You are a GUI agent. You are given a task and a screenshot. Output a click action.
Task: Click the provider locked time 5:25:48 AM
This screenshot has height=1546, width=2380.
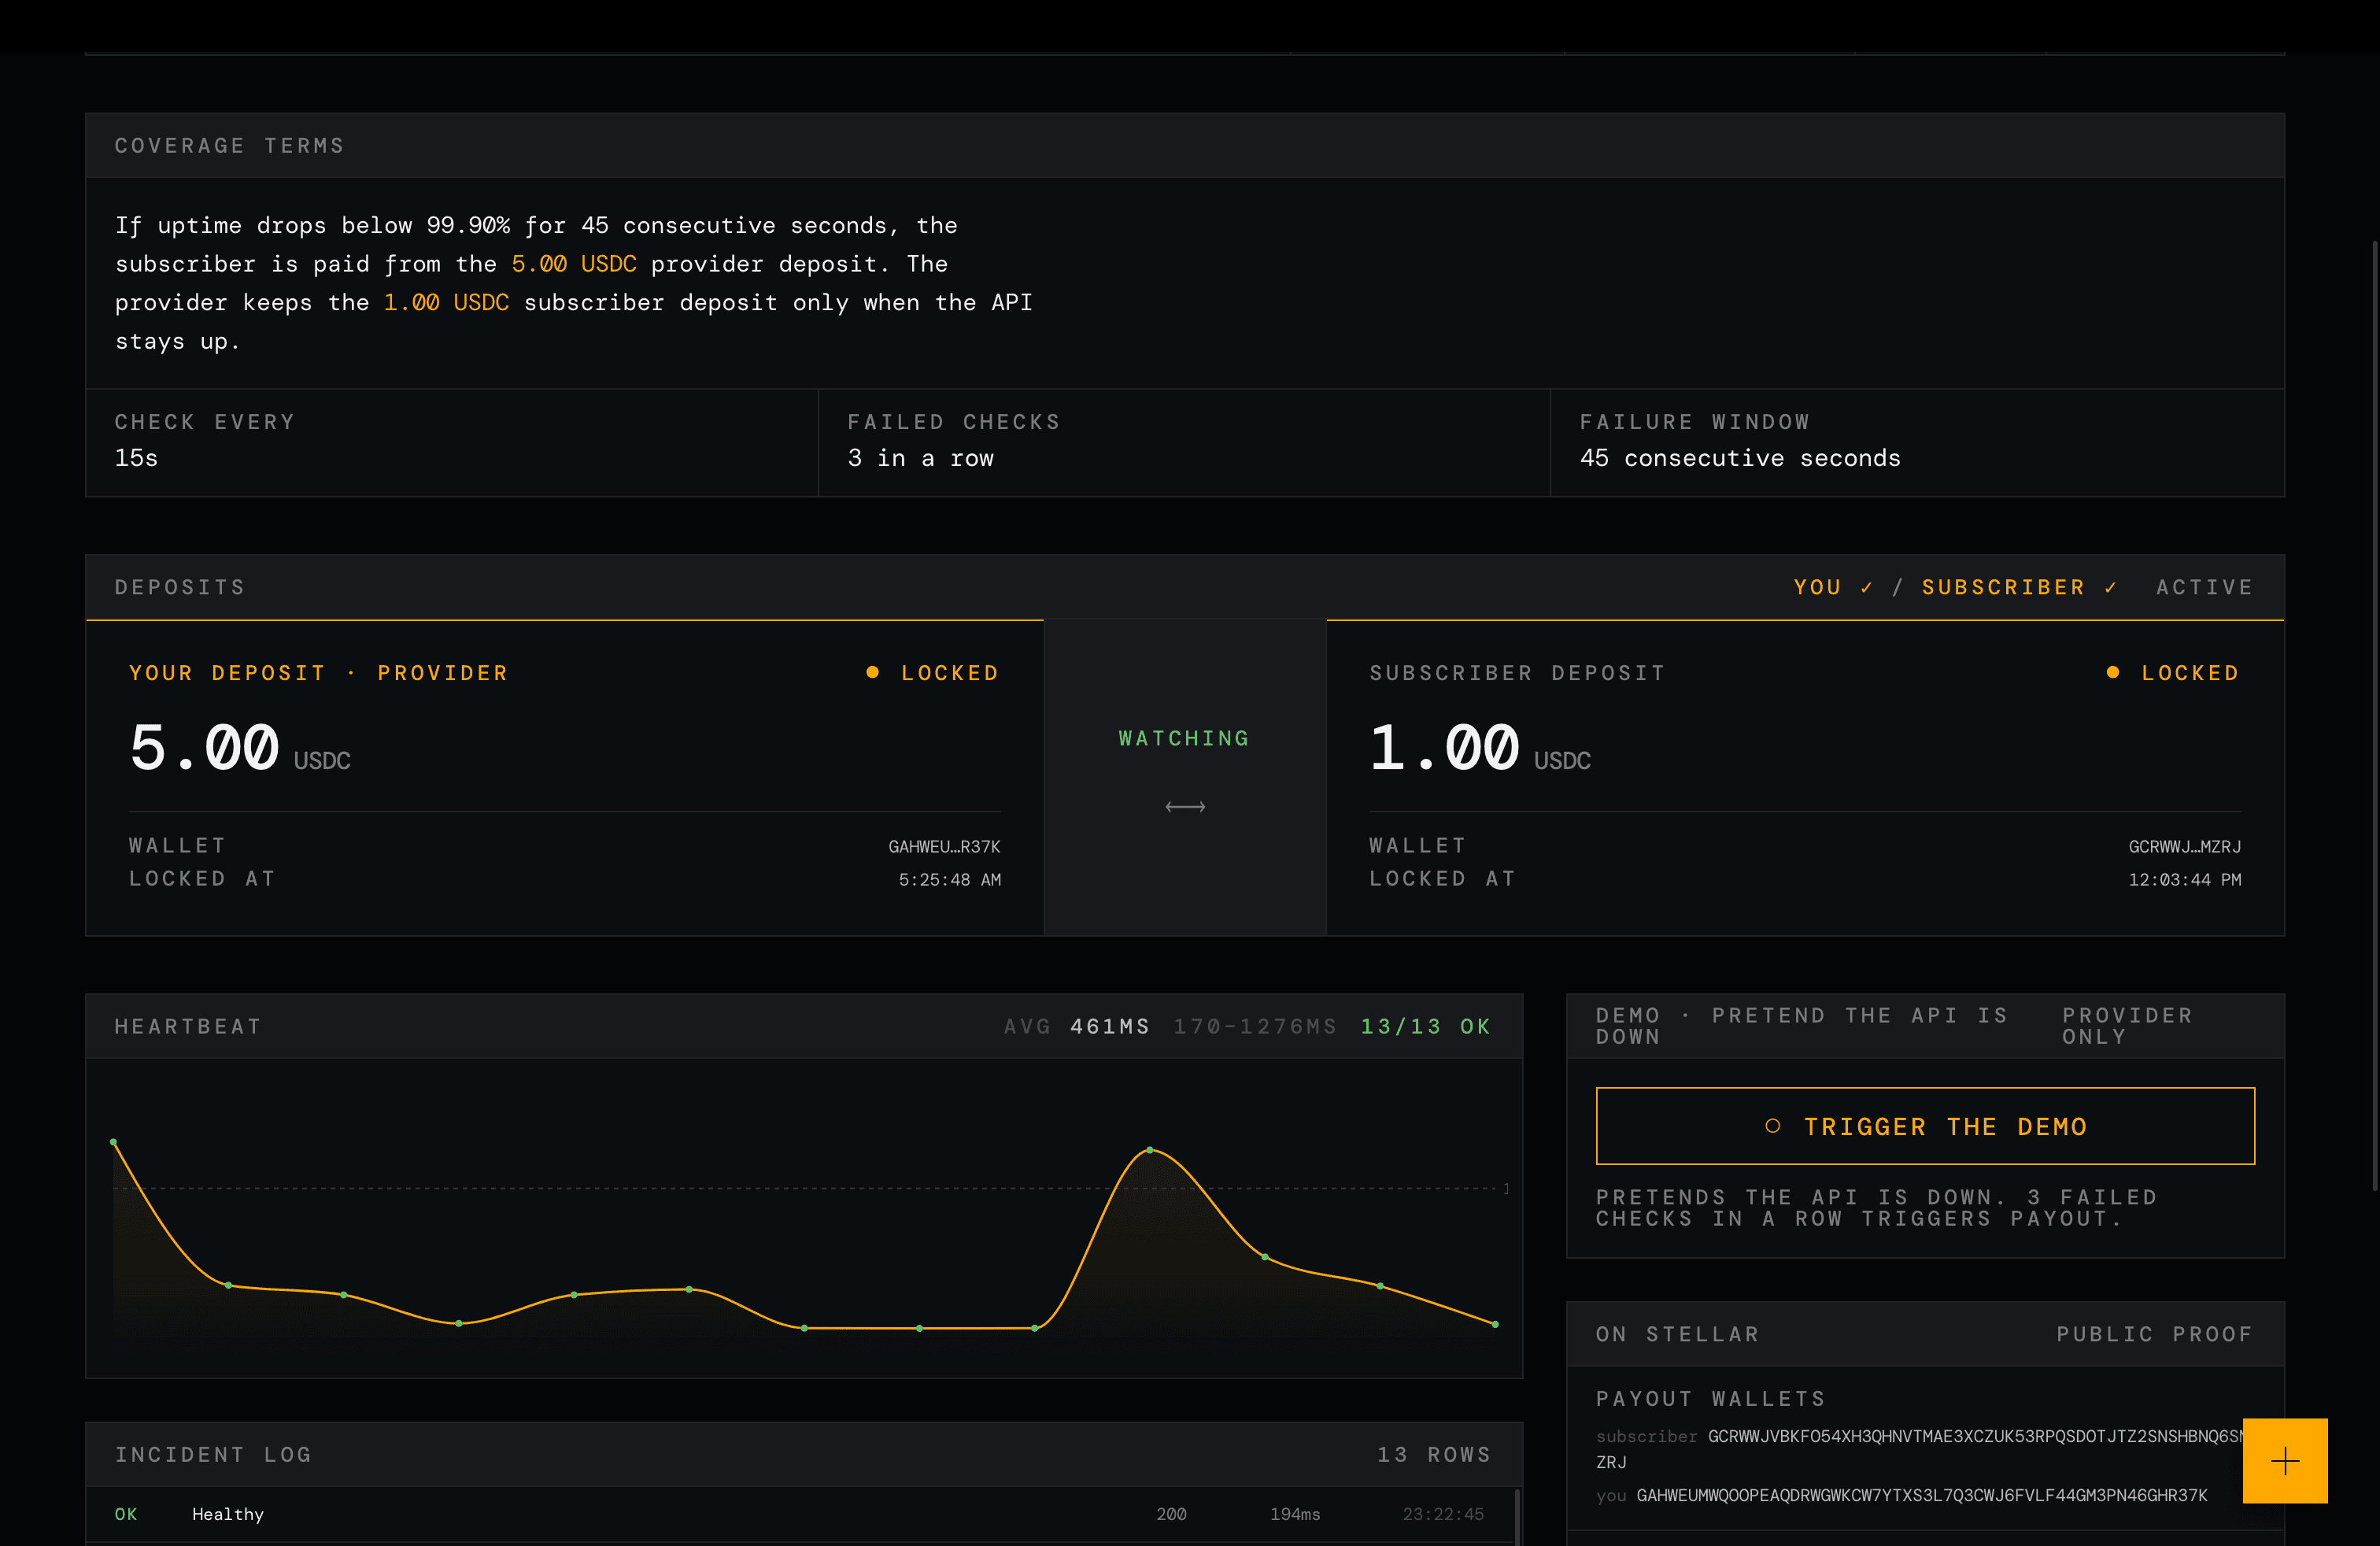point(949,880)
